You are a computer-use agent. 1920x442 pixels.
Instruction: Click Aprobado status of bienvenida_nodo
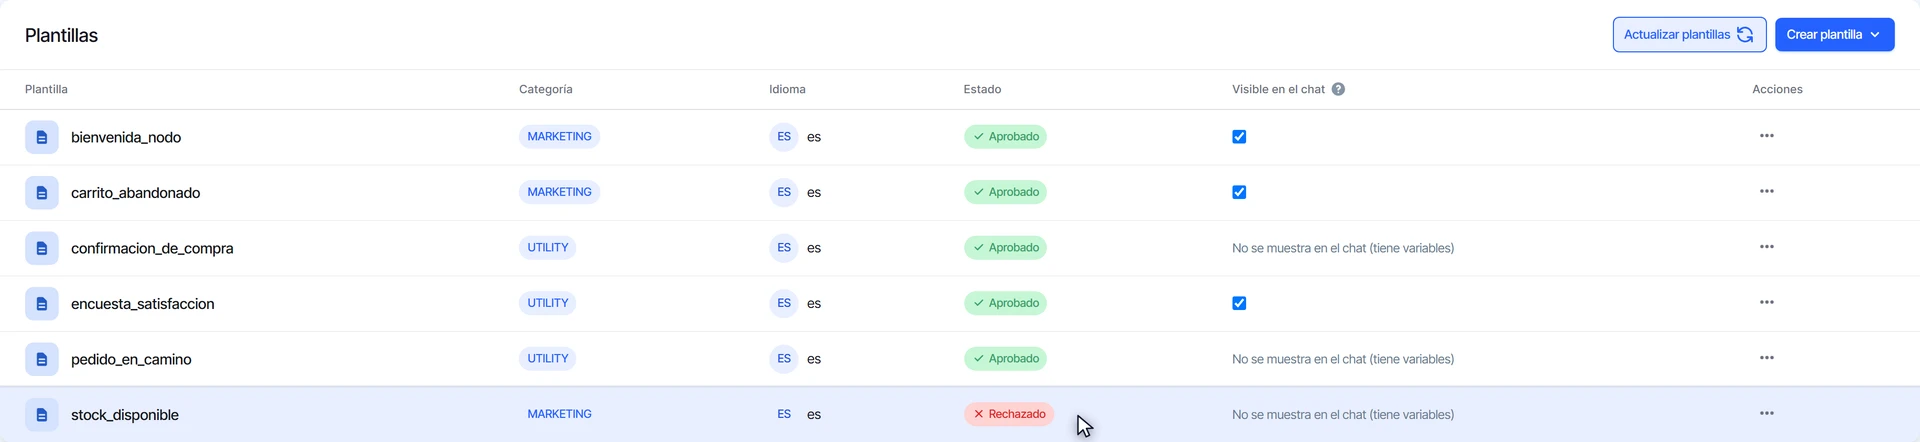click(x=1005, y=137)
